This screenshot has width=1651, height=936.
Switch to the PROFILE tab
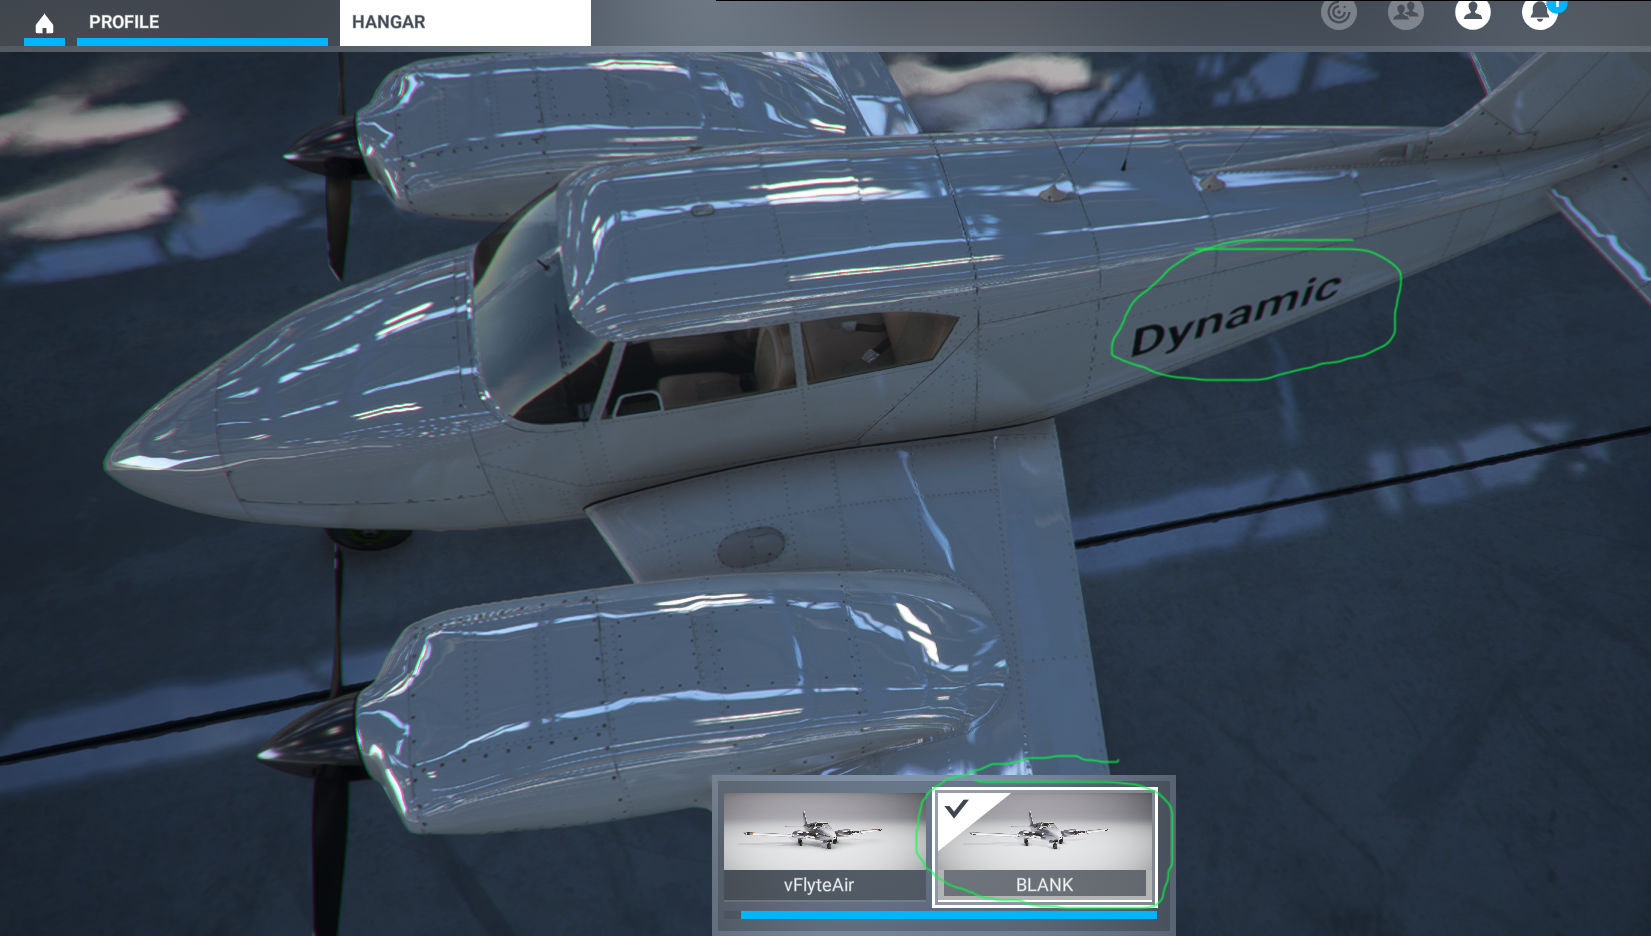click(x=124, y=22)
